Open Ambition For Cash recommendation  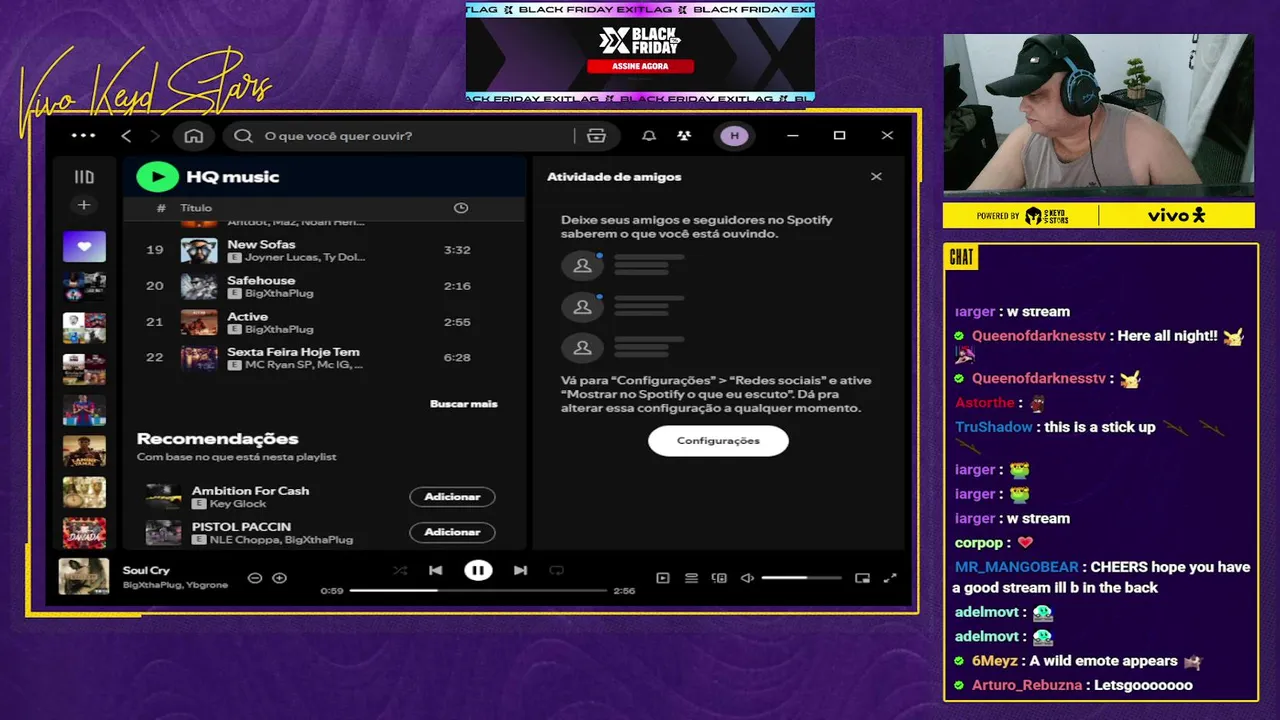tap(250, 491)
